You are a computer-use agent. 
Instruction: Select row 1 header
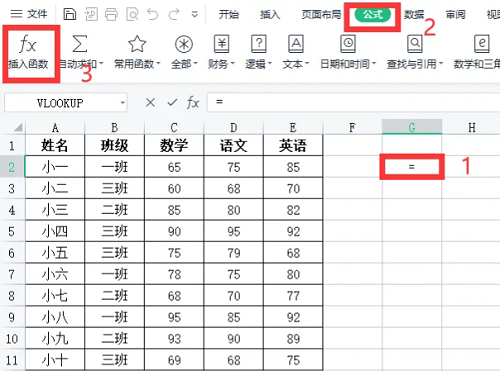tap(12, 146)
